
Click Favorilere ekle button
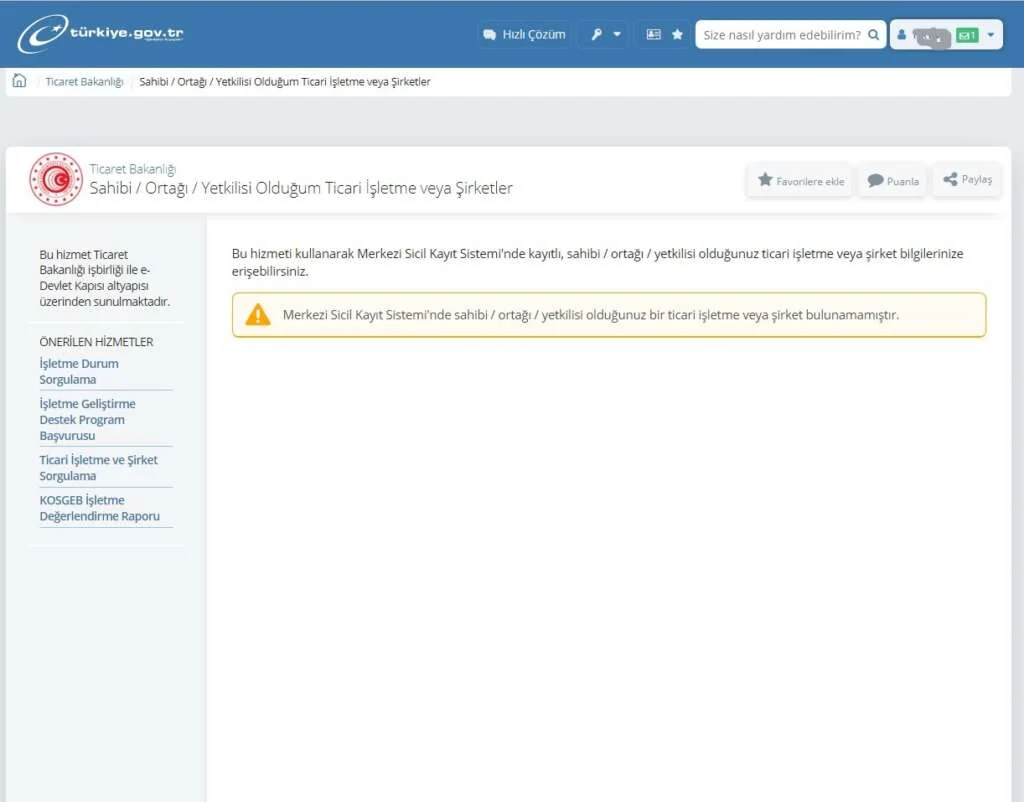[x=800, y=181]
